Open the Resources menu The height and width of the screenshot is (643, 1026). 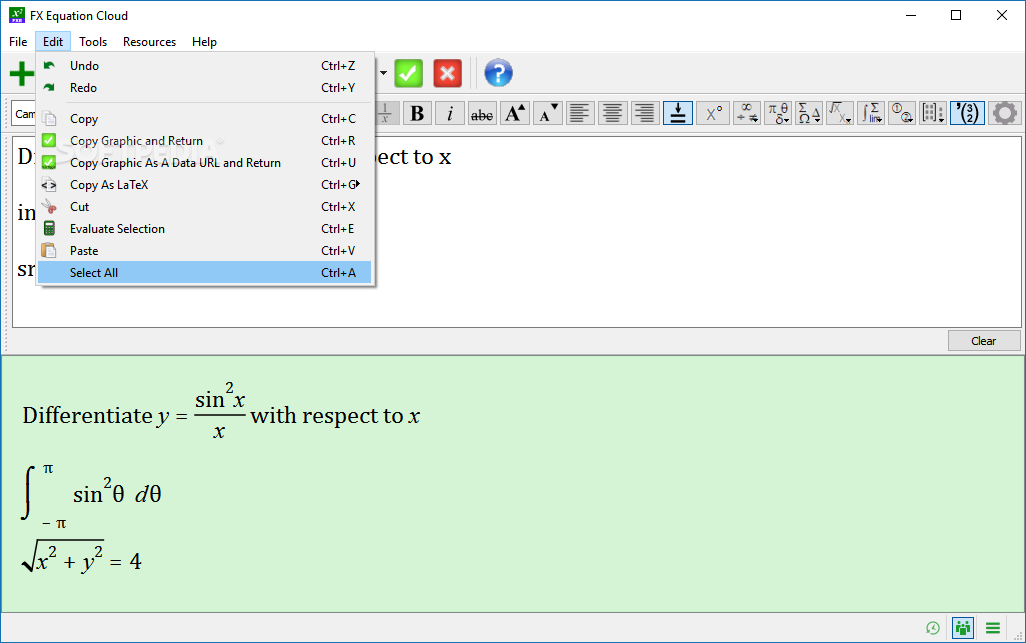pos(149,42)
